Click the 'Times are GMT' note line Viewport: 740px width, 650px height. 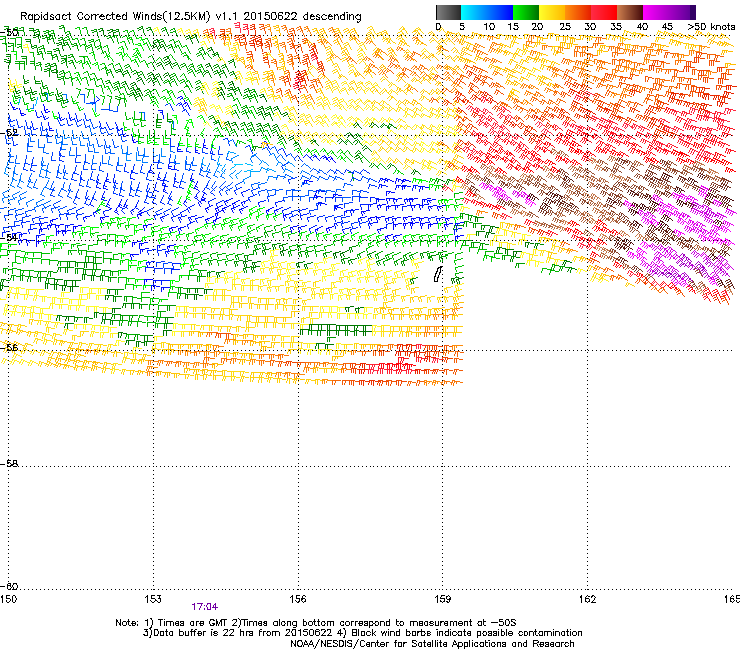pyautogui.click(x=316, y=623)
